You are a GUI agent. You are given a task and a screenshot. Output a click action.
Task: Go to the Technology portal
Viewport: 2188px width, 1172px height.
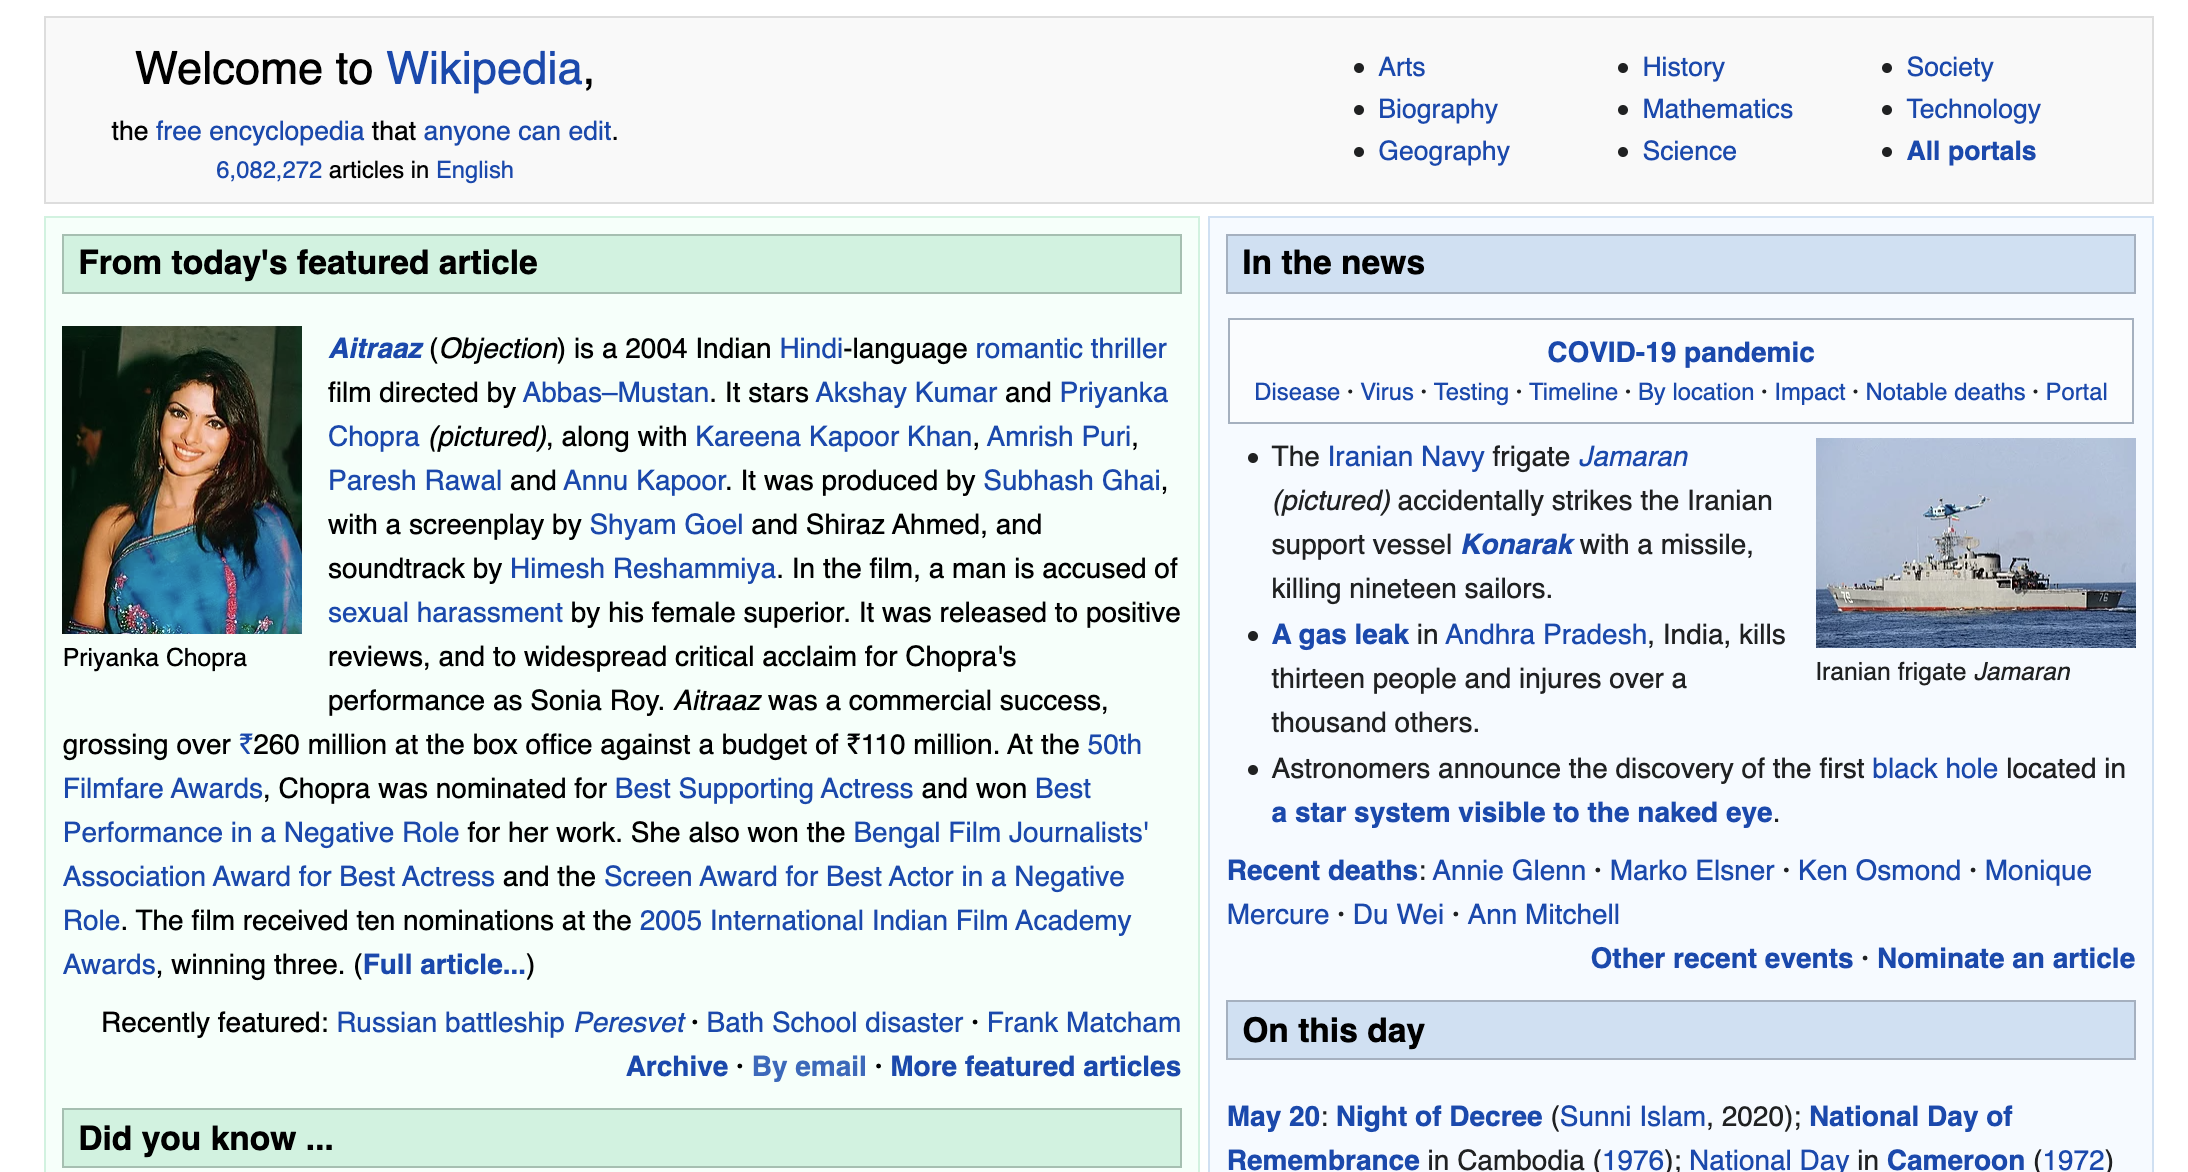tap(1973, 109)
